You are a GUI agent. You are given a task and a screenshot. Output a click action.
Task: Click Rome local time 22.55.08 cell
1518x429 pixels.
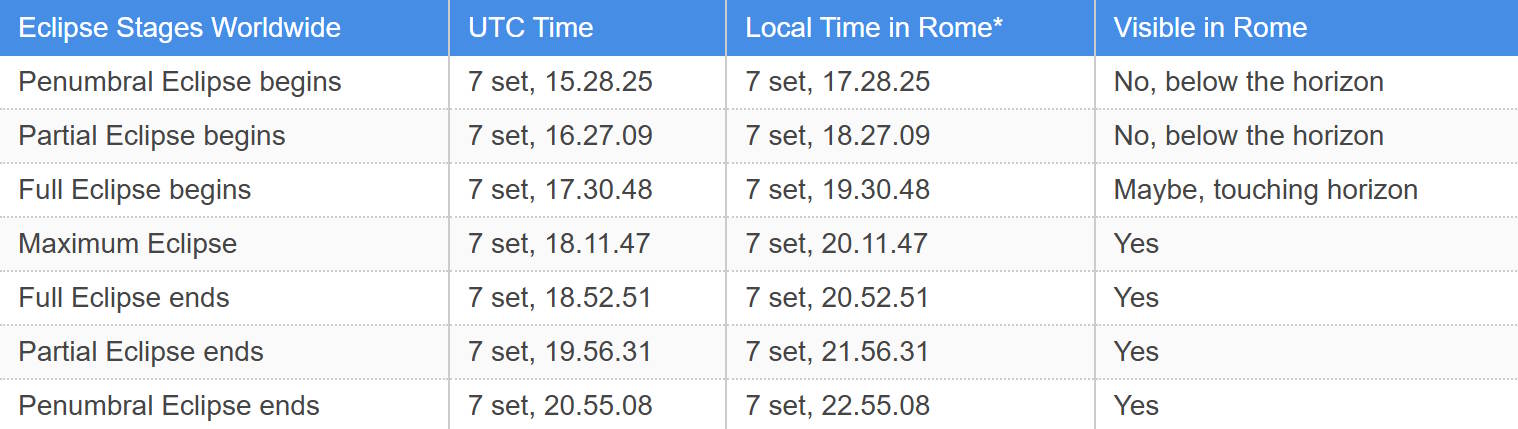[x=838, y=406]
